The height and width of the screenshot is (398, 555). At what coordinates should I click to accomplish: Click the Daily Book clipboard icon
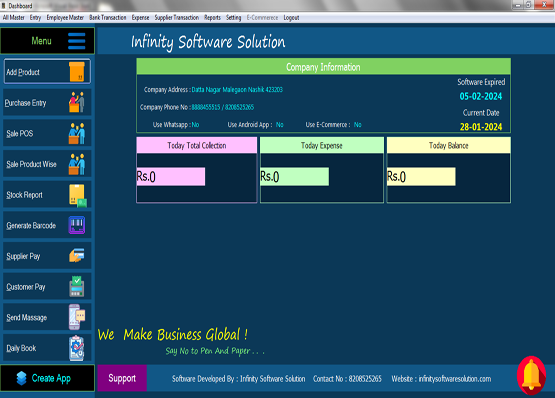click(x=76, y=348)
